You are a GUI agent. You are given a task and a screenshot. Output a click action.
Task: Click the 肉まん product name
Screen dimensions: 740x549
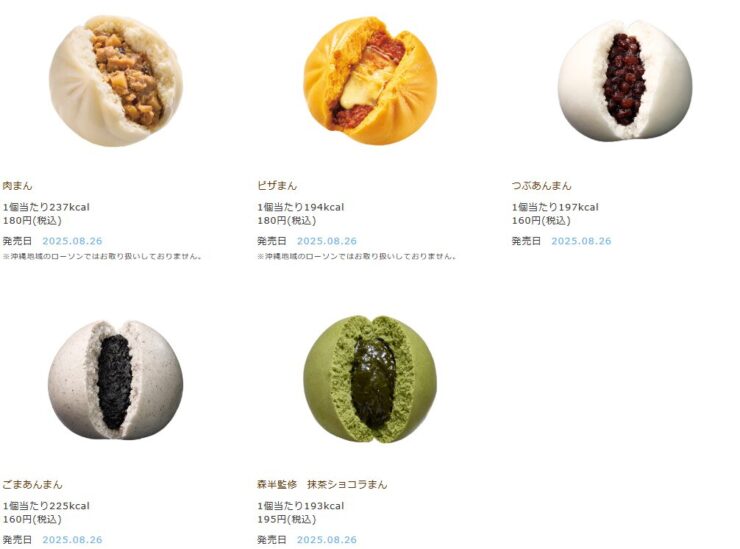point(17,186)
